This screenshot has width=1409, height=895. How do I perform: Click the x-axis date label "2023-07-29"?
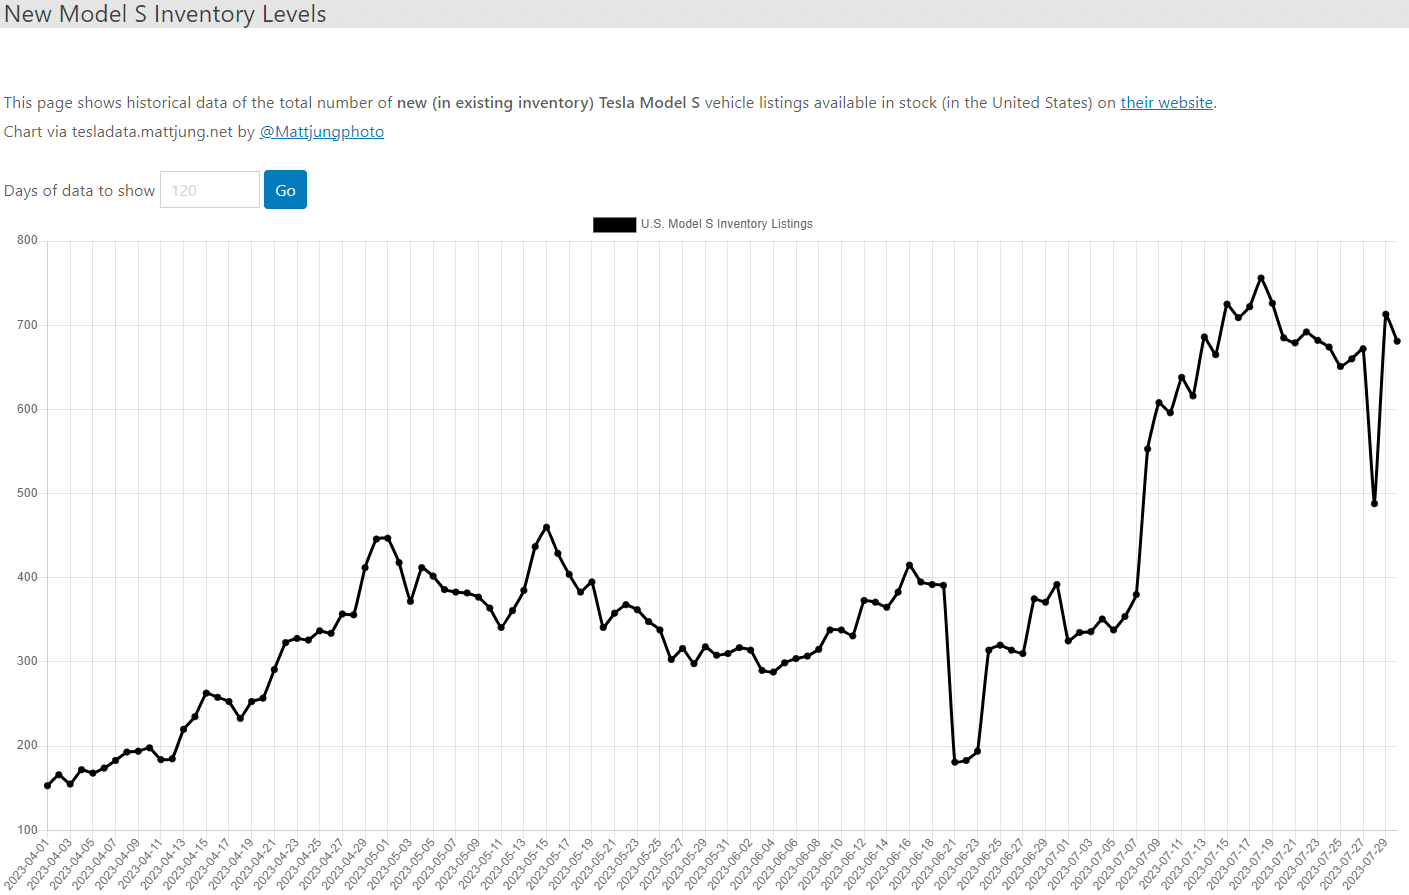click(x=1364, y=862)
